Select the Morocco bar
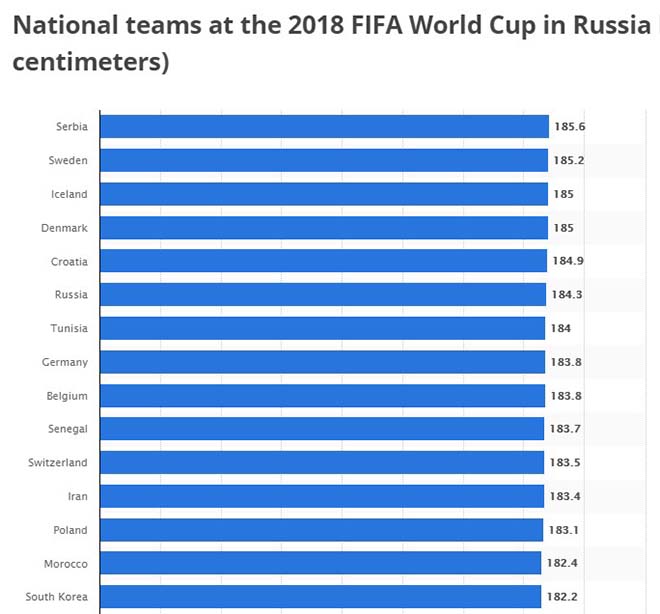The image size is (660, 614). [x=319, y=563]
